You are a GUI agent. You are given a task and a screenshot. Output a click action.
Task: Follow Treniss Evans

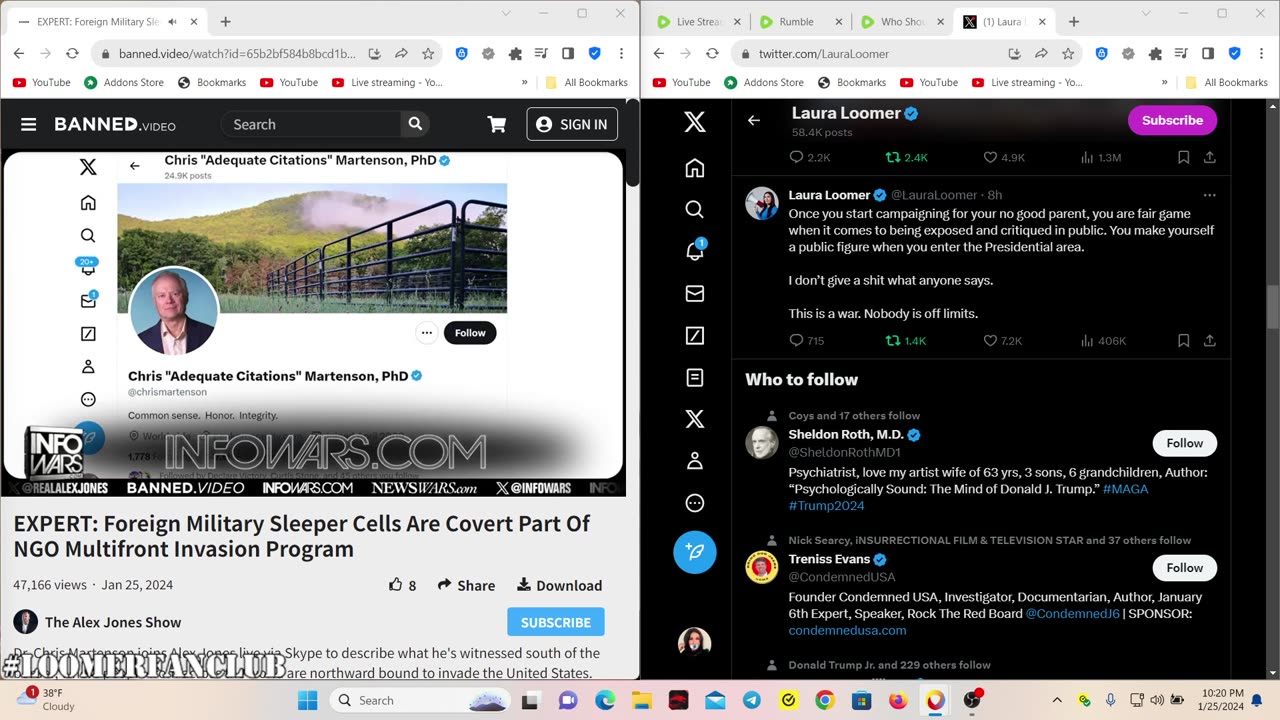1184,567
